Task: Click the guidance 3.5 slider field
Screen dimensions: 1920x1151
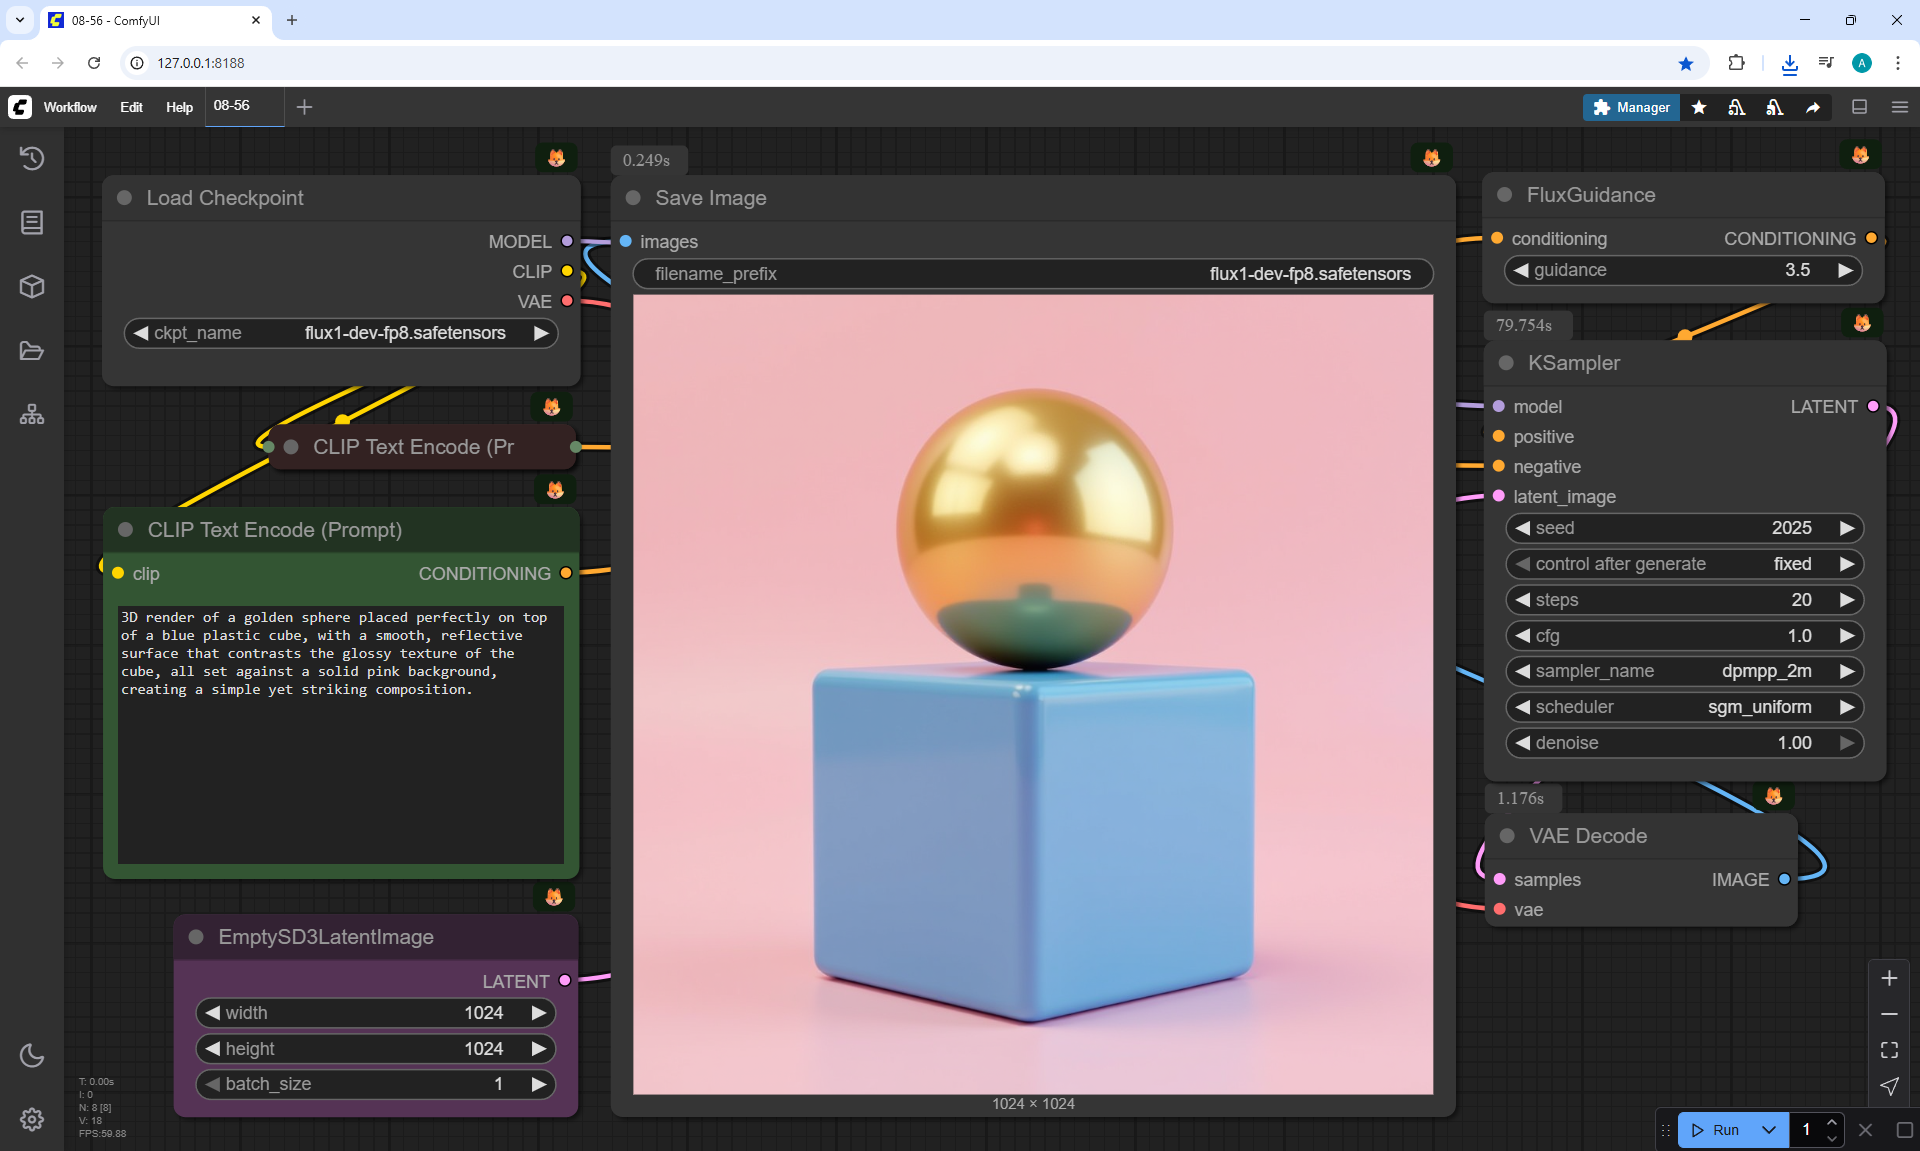Action: [x=1682, y=270]
